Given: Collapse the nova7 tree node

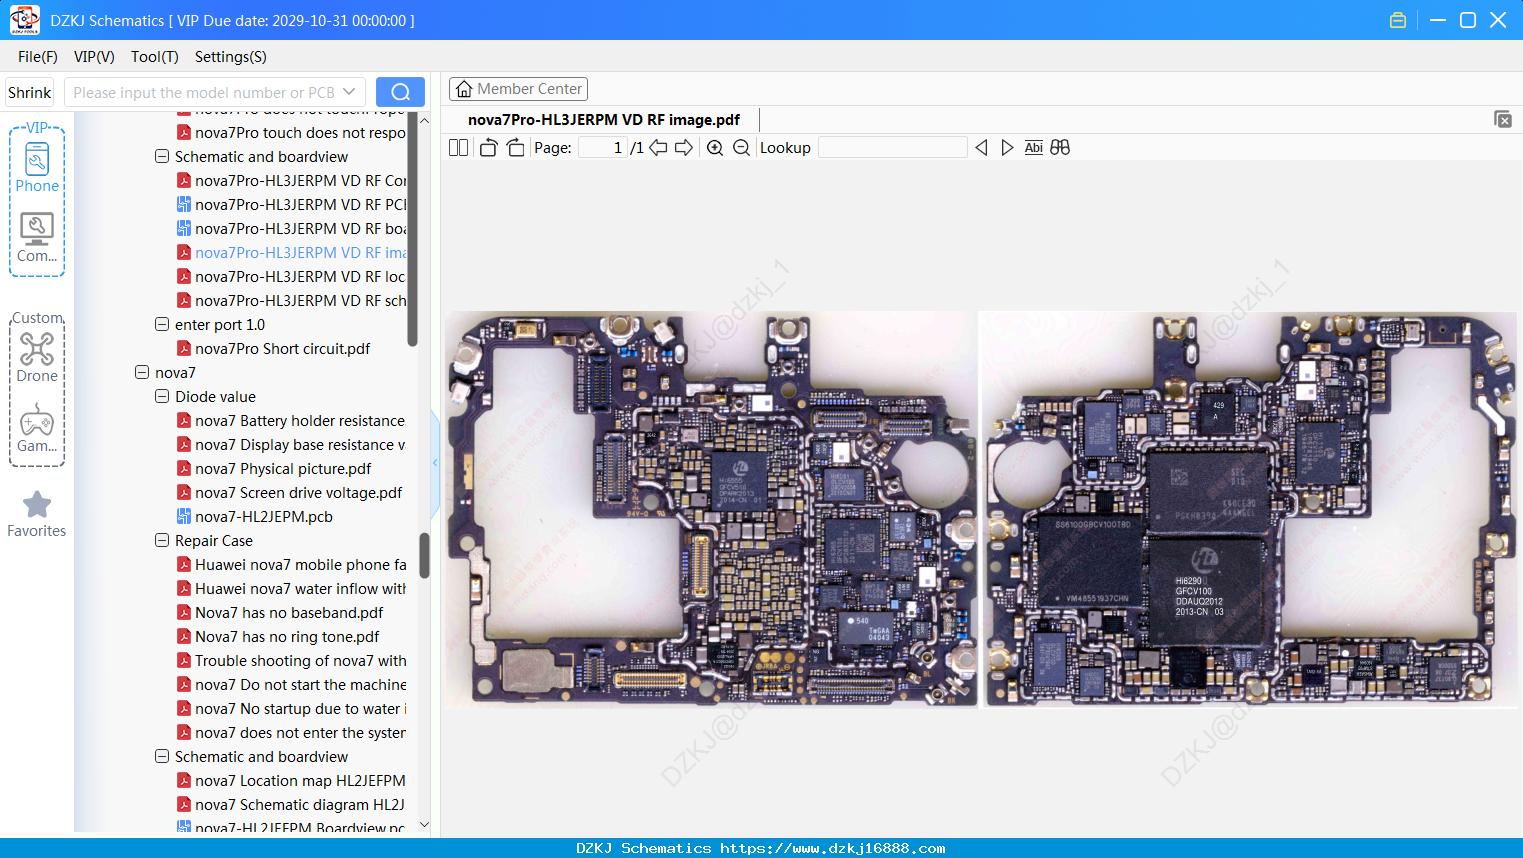Looking at the screenshot, I should [142, 373].
